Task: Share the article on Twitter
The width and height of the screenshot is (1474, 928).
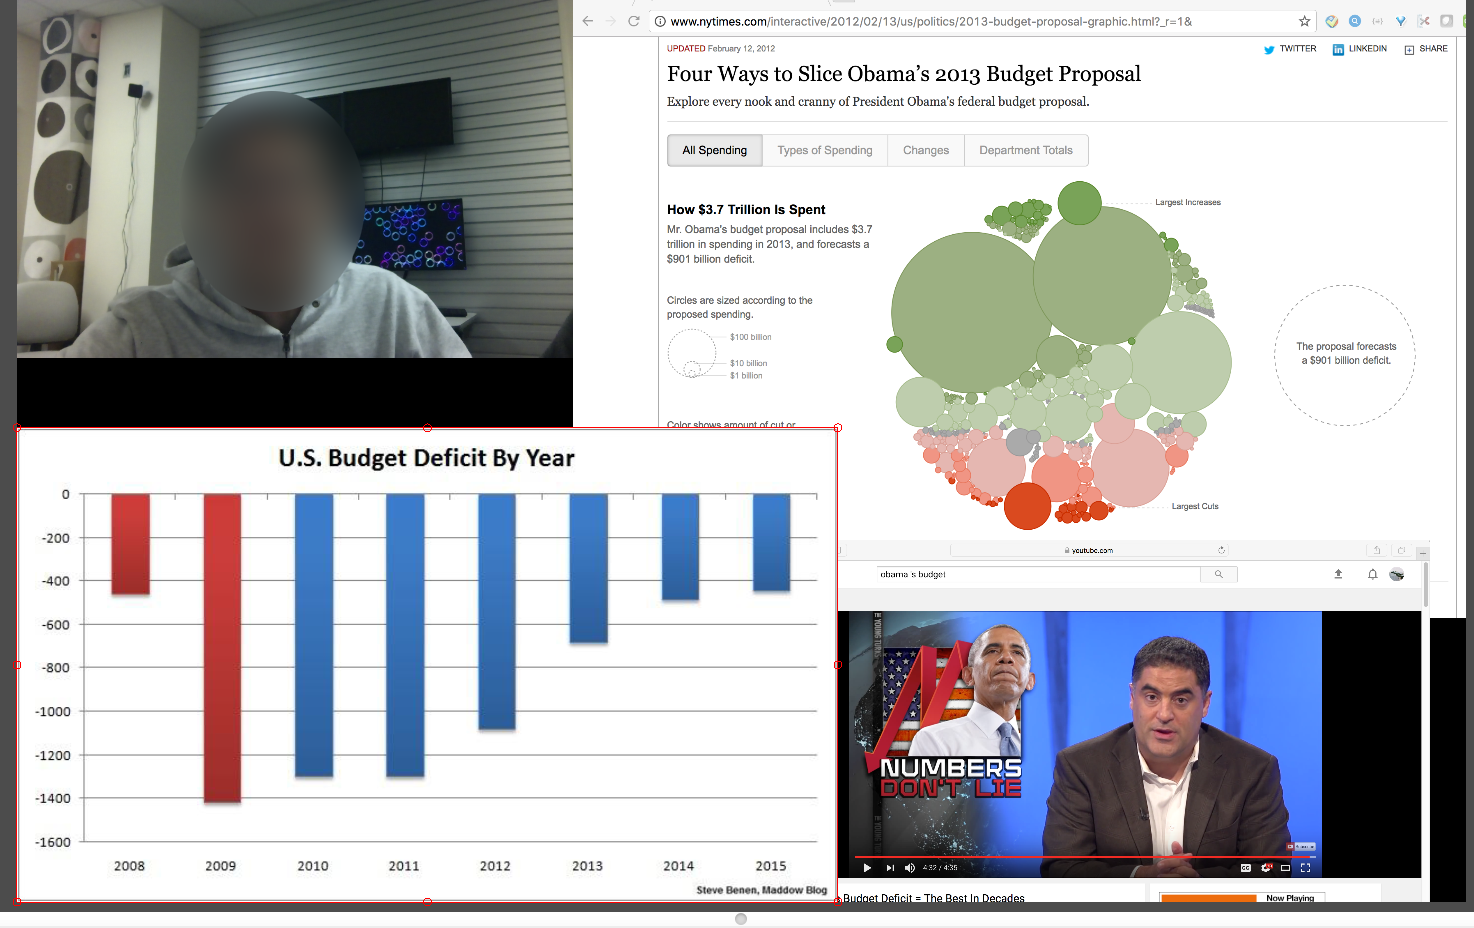Action: 1290,49
